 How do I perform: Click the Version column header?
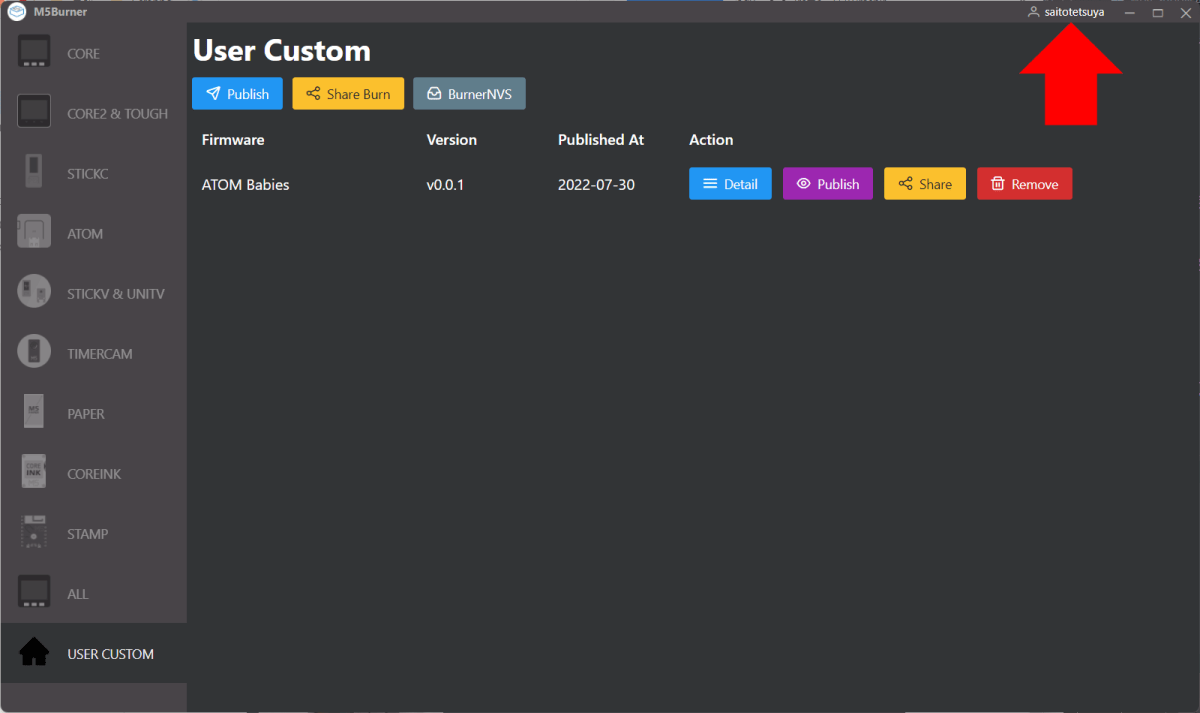coord(452,140)
